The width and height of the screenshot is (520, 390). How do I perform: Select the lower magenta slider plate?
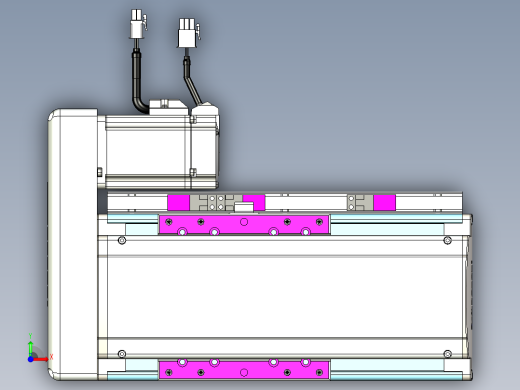(244, 369)
